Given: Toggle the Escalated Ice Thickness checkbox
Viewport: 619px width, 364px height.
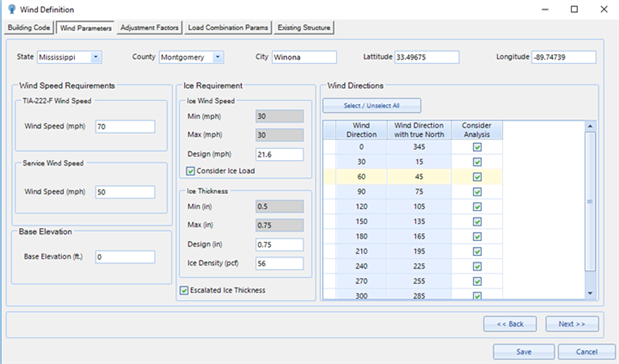Looking at the screenshot, I should tap(184, 291).
